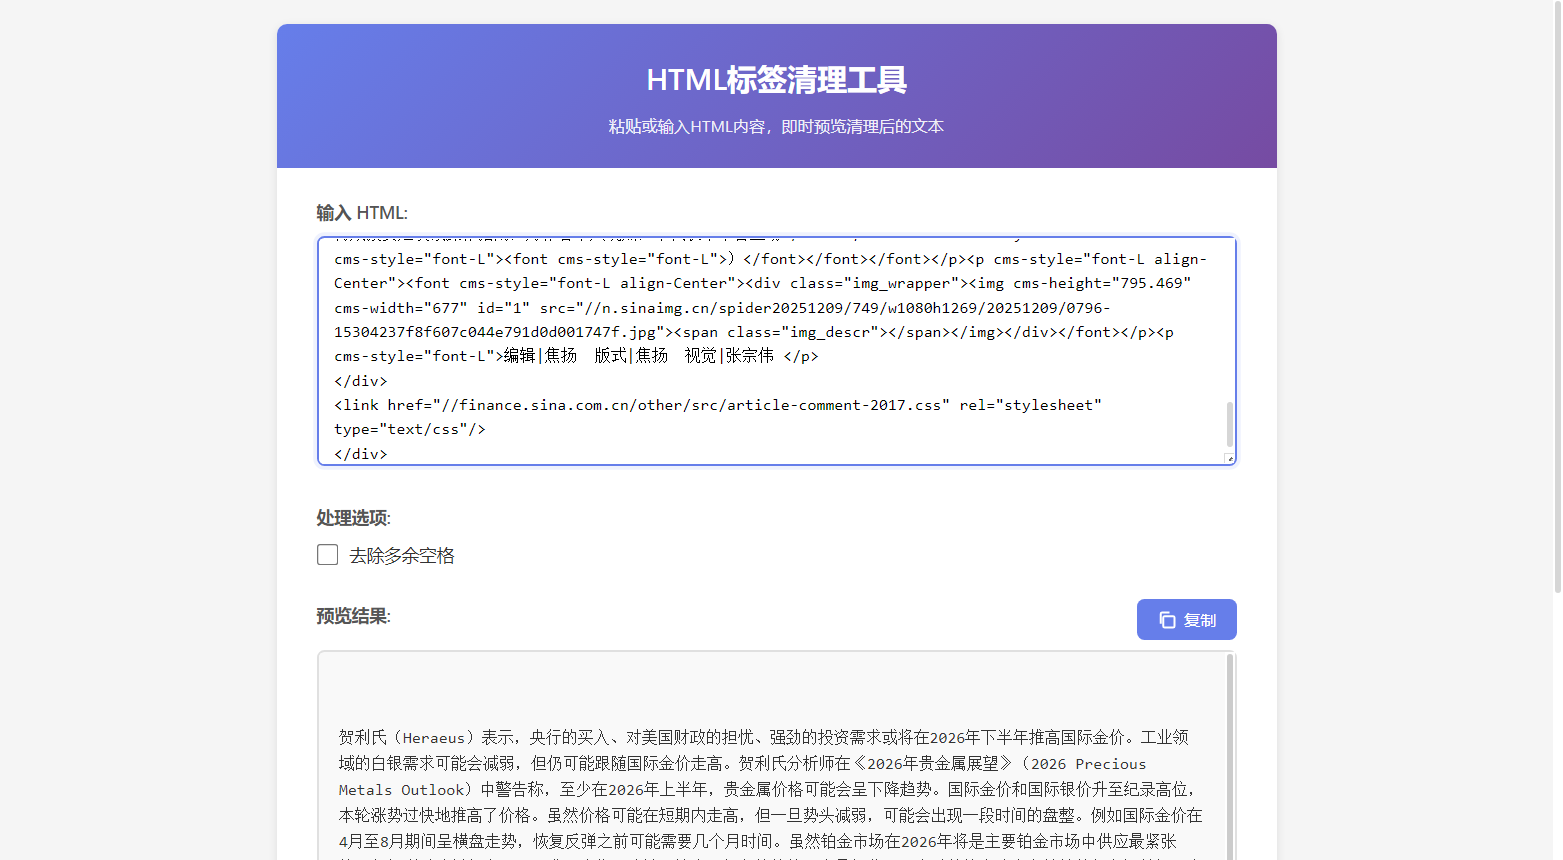
Task: Click the copy icon in the 复制 button
Action: click(x=1167, y=620)
